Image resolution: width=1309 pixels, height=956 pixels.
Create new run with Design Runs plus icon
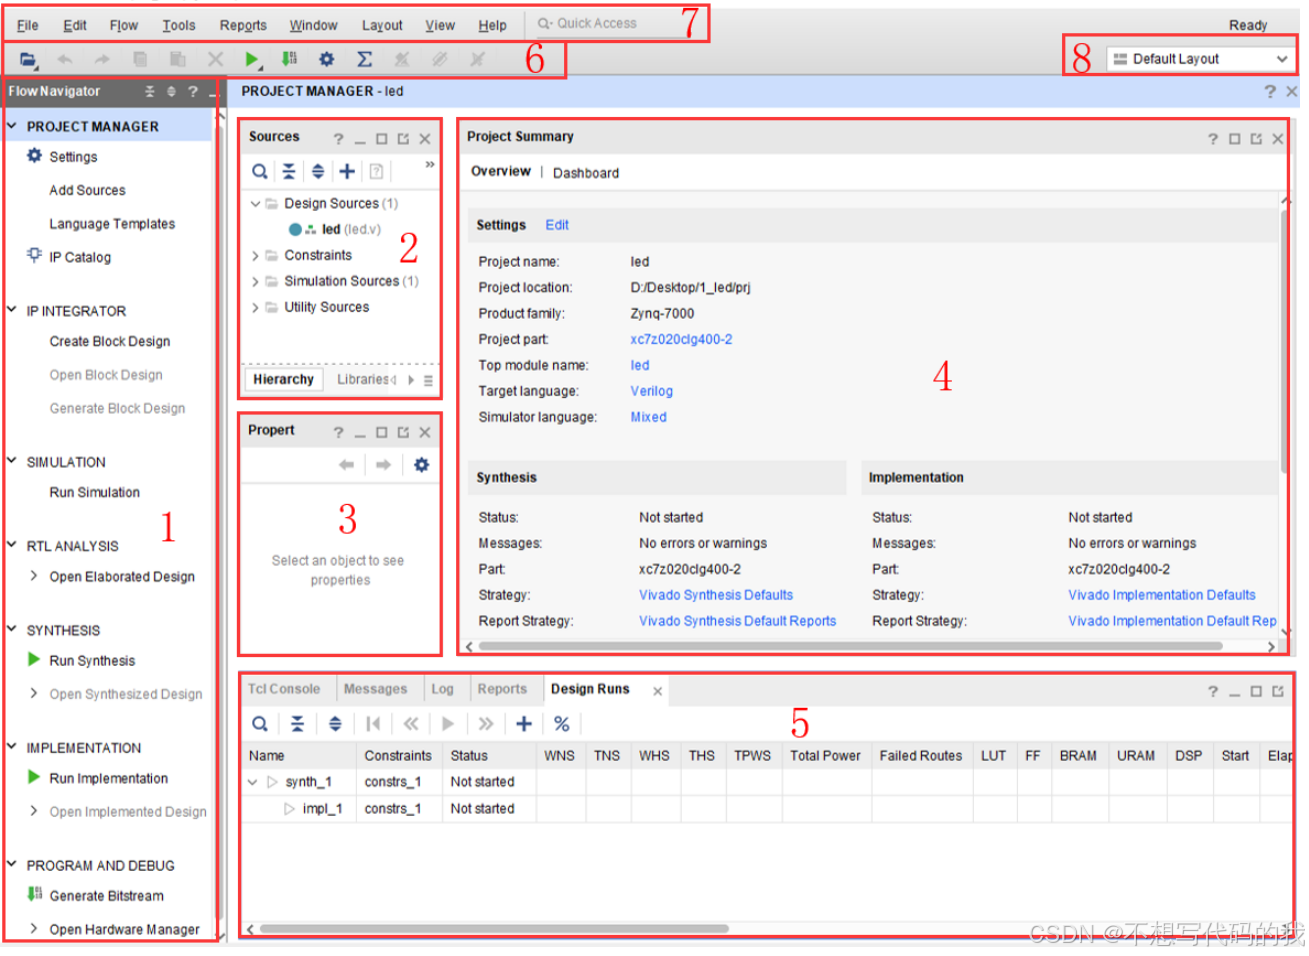(x=523, y=724)
